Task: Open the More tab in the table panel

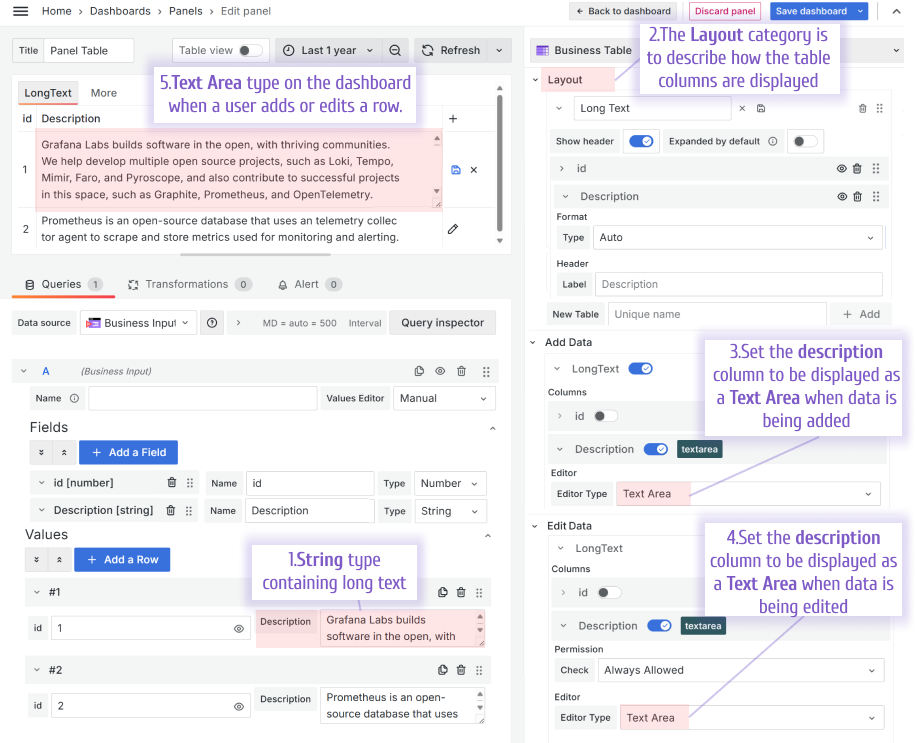Action: pos(105,93)
